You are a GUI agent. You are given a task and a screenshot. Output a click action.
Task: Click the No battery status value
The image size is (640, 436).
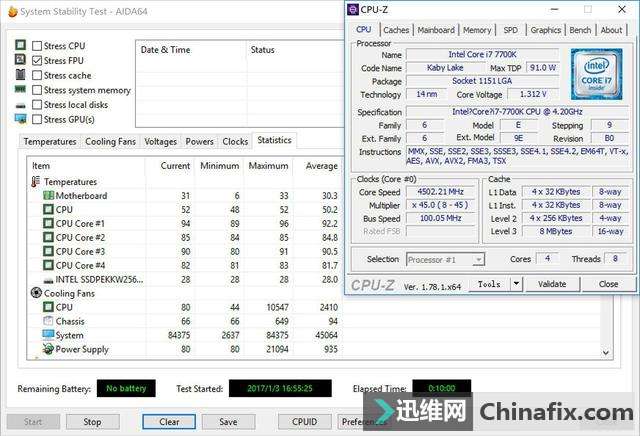pos(126,388)
